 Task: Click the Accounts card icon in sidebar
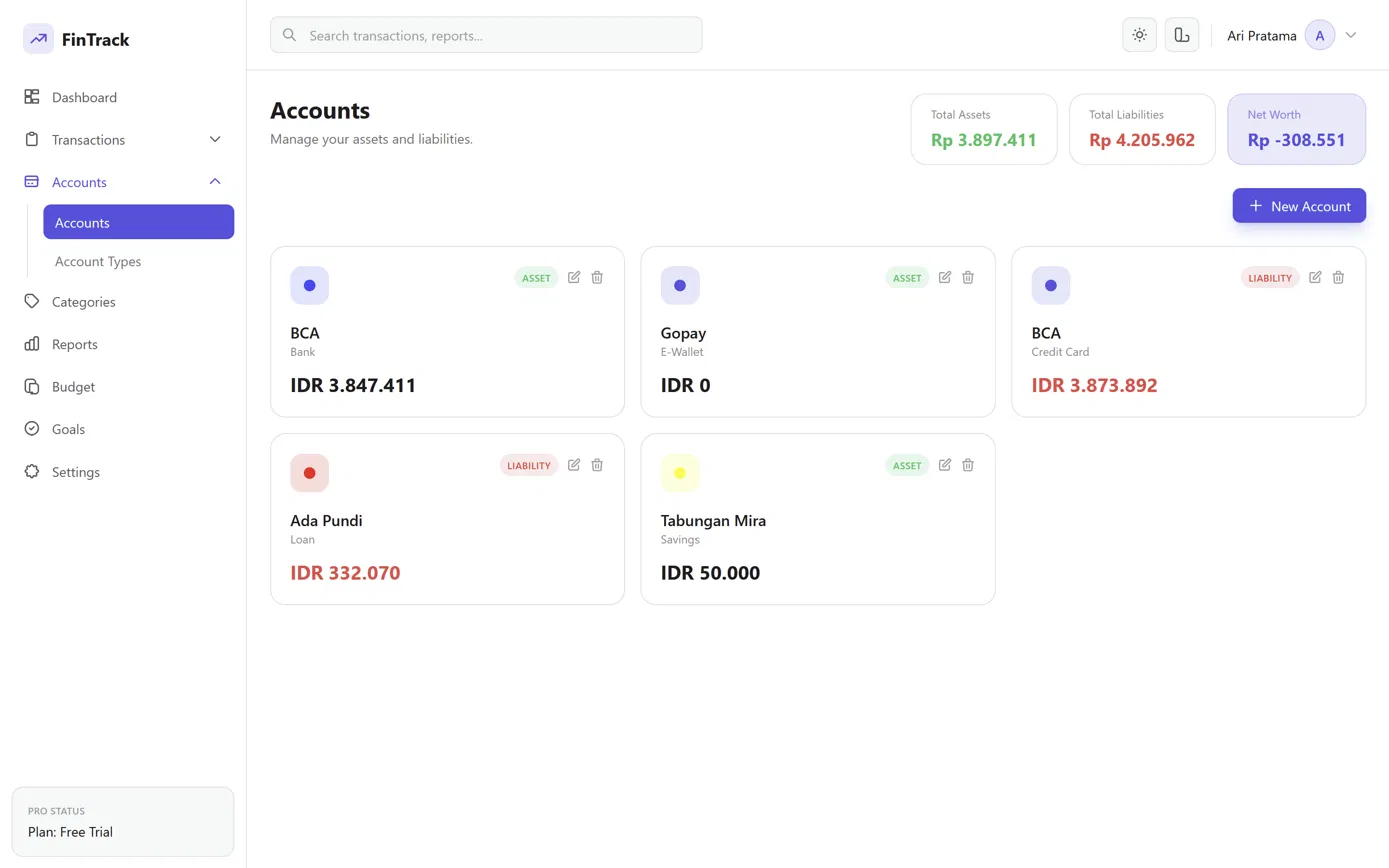[32, 182]
